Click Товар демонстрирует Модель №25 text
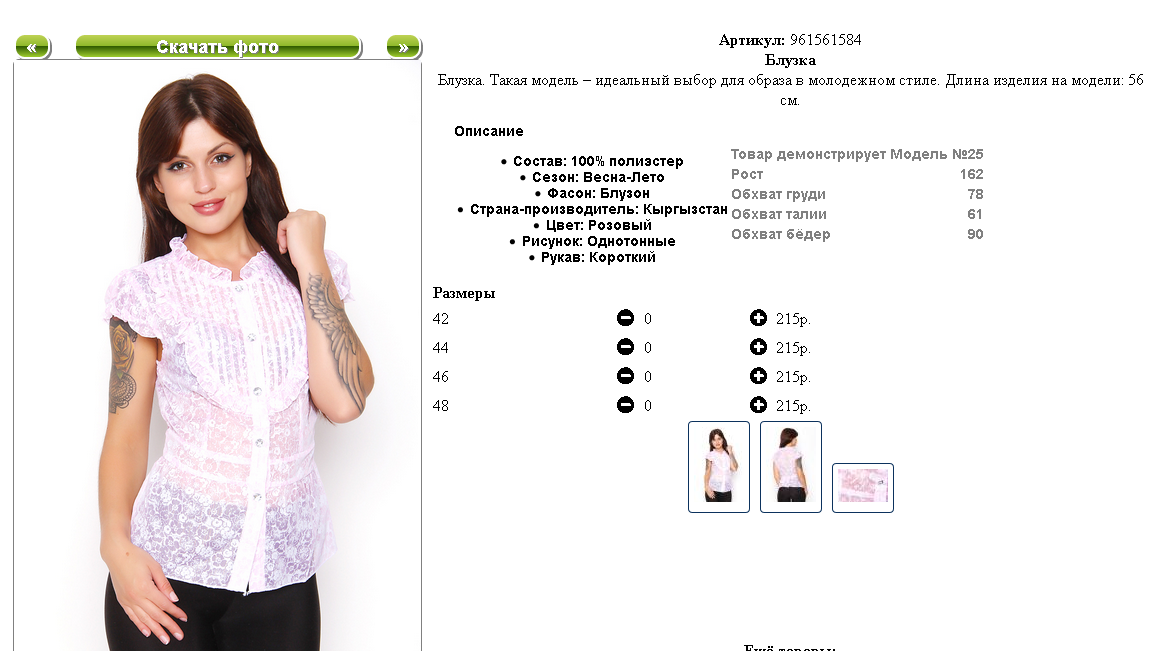 (x=857, y=154)
